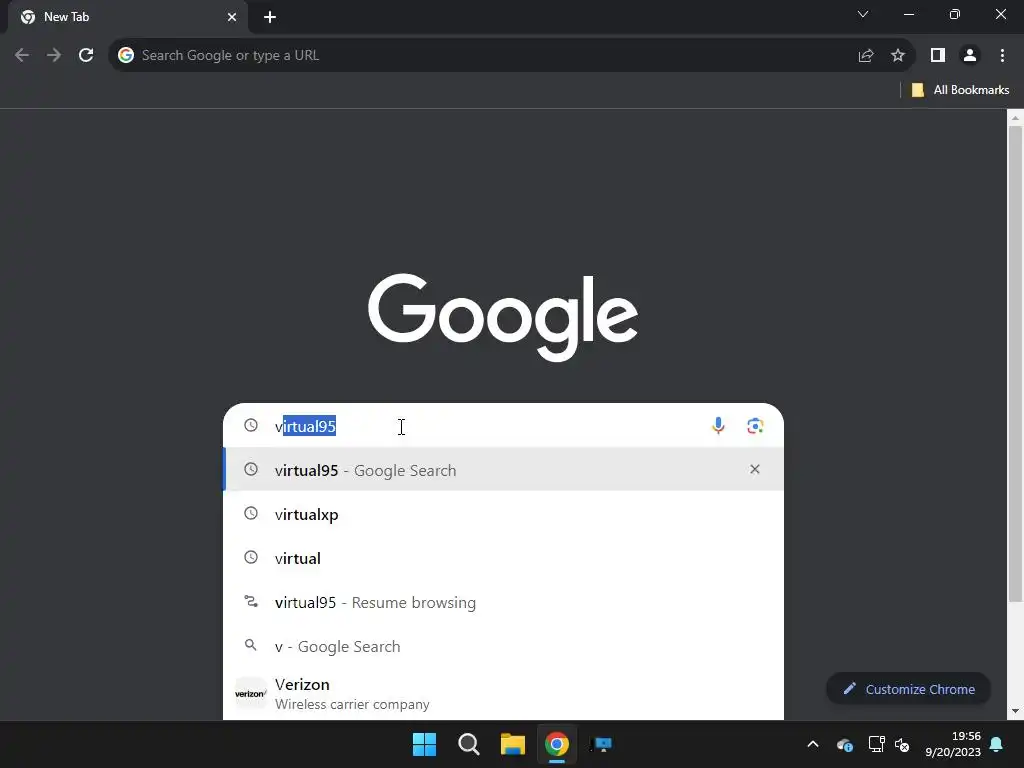Open the clock showing 19:56

pyautogui.click(x=953, y=744)
